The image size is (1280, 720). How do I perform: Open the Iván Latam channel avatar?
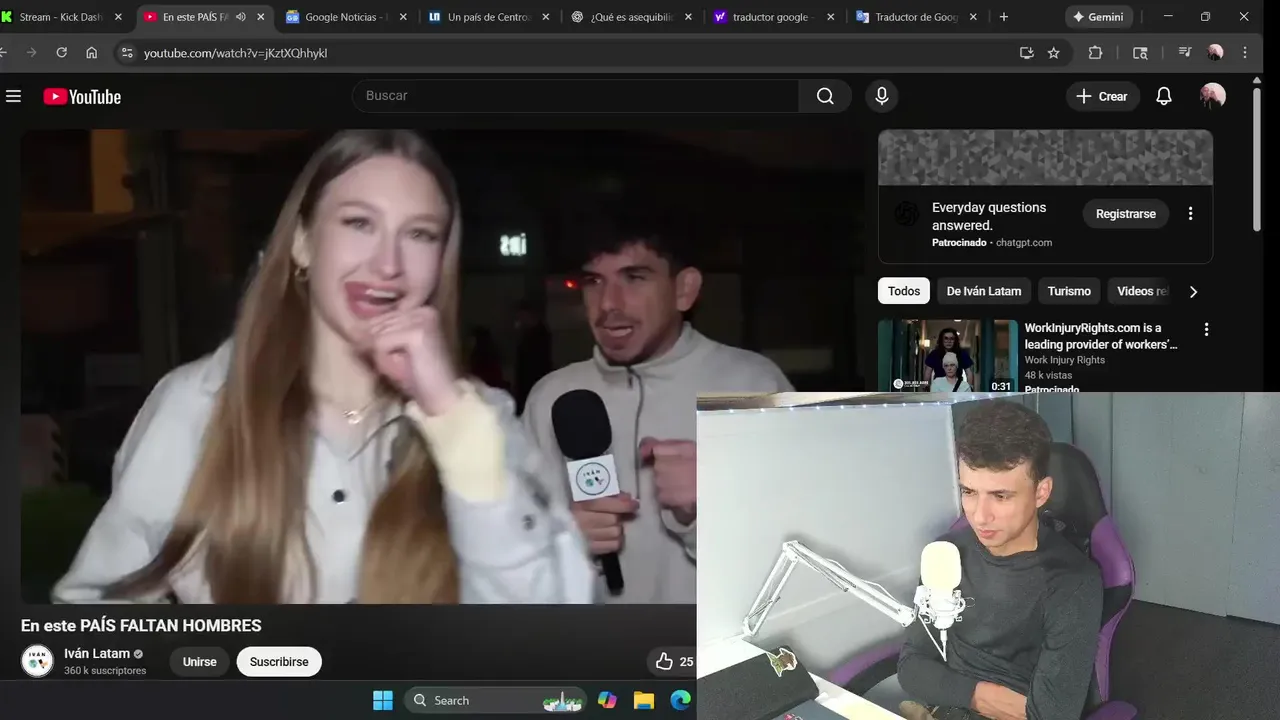(37, 661)
